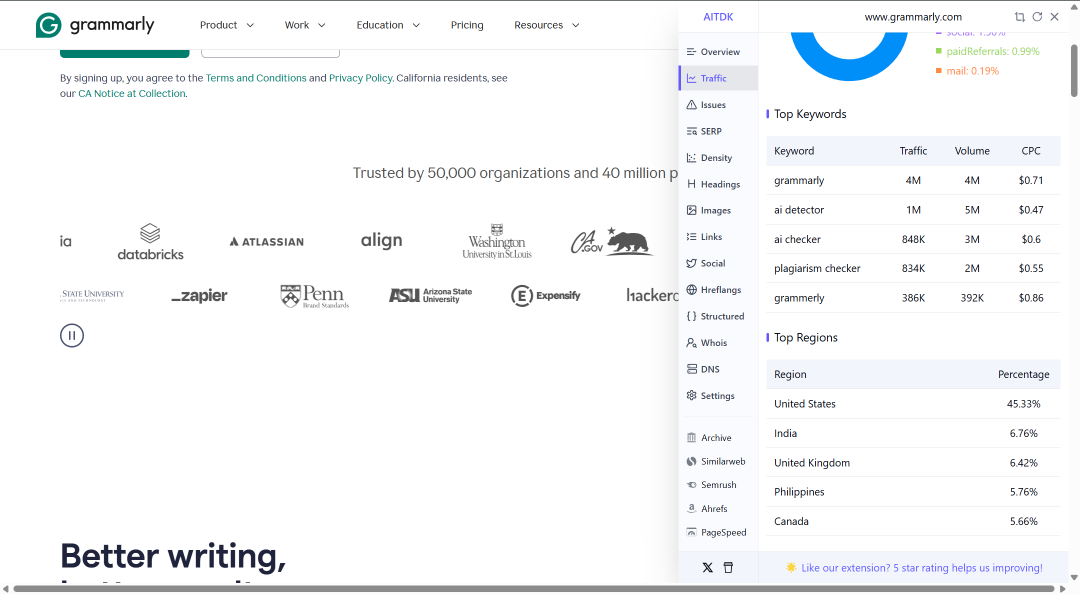Click the Settings gear icon
Screen dimensions: 1080x594
[692, 396]
